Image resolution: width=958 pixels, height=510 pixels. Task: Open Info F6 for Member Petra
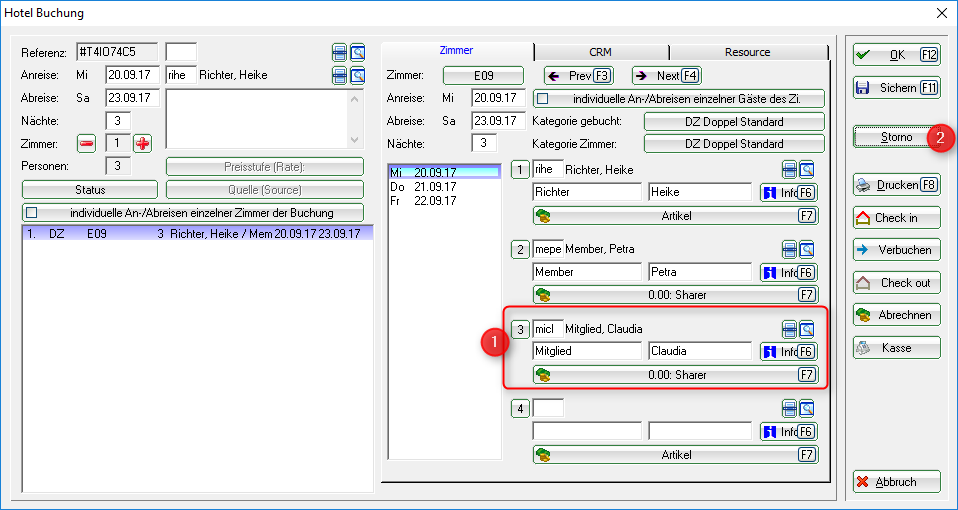click(789, 272)
